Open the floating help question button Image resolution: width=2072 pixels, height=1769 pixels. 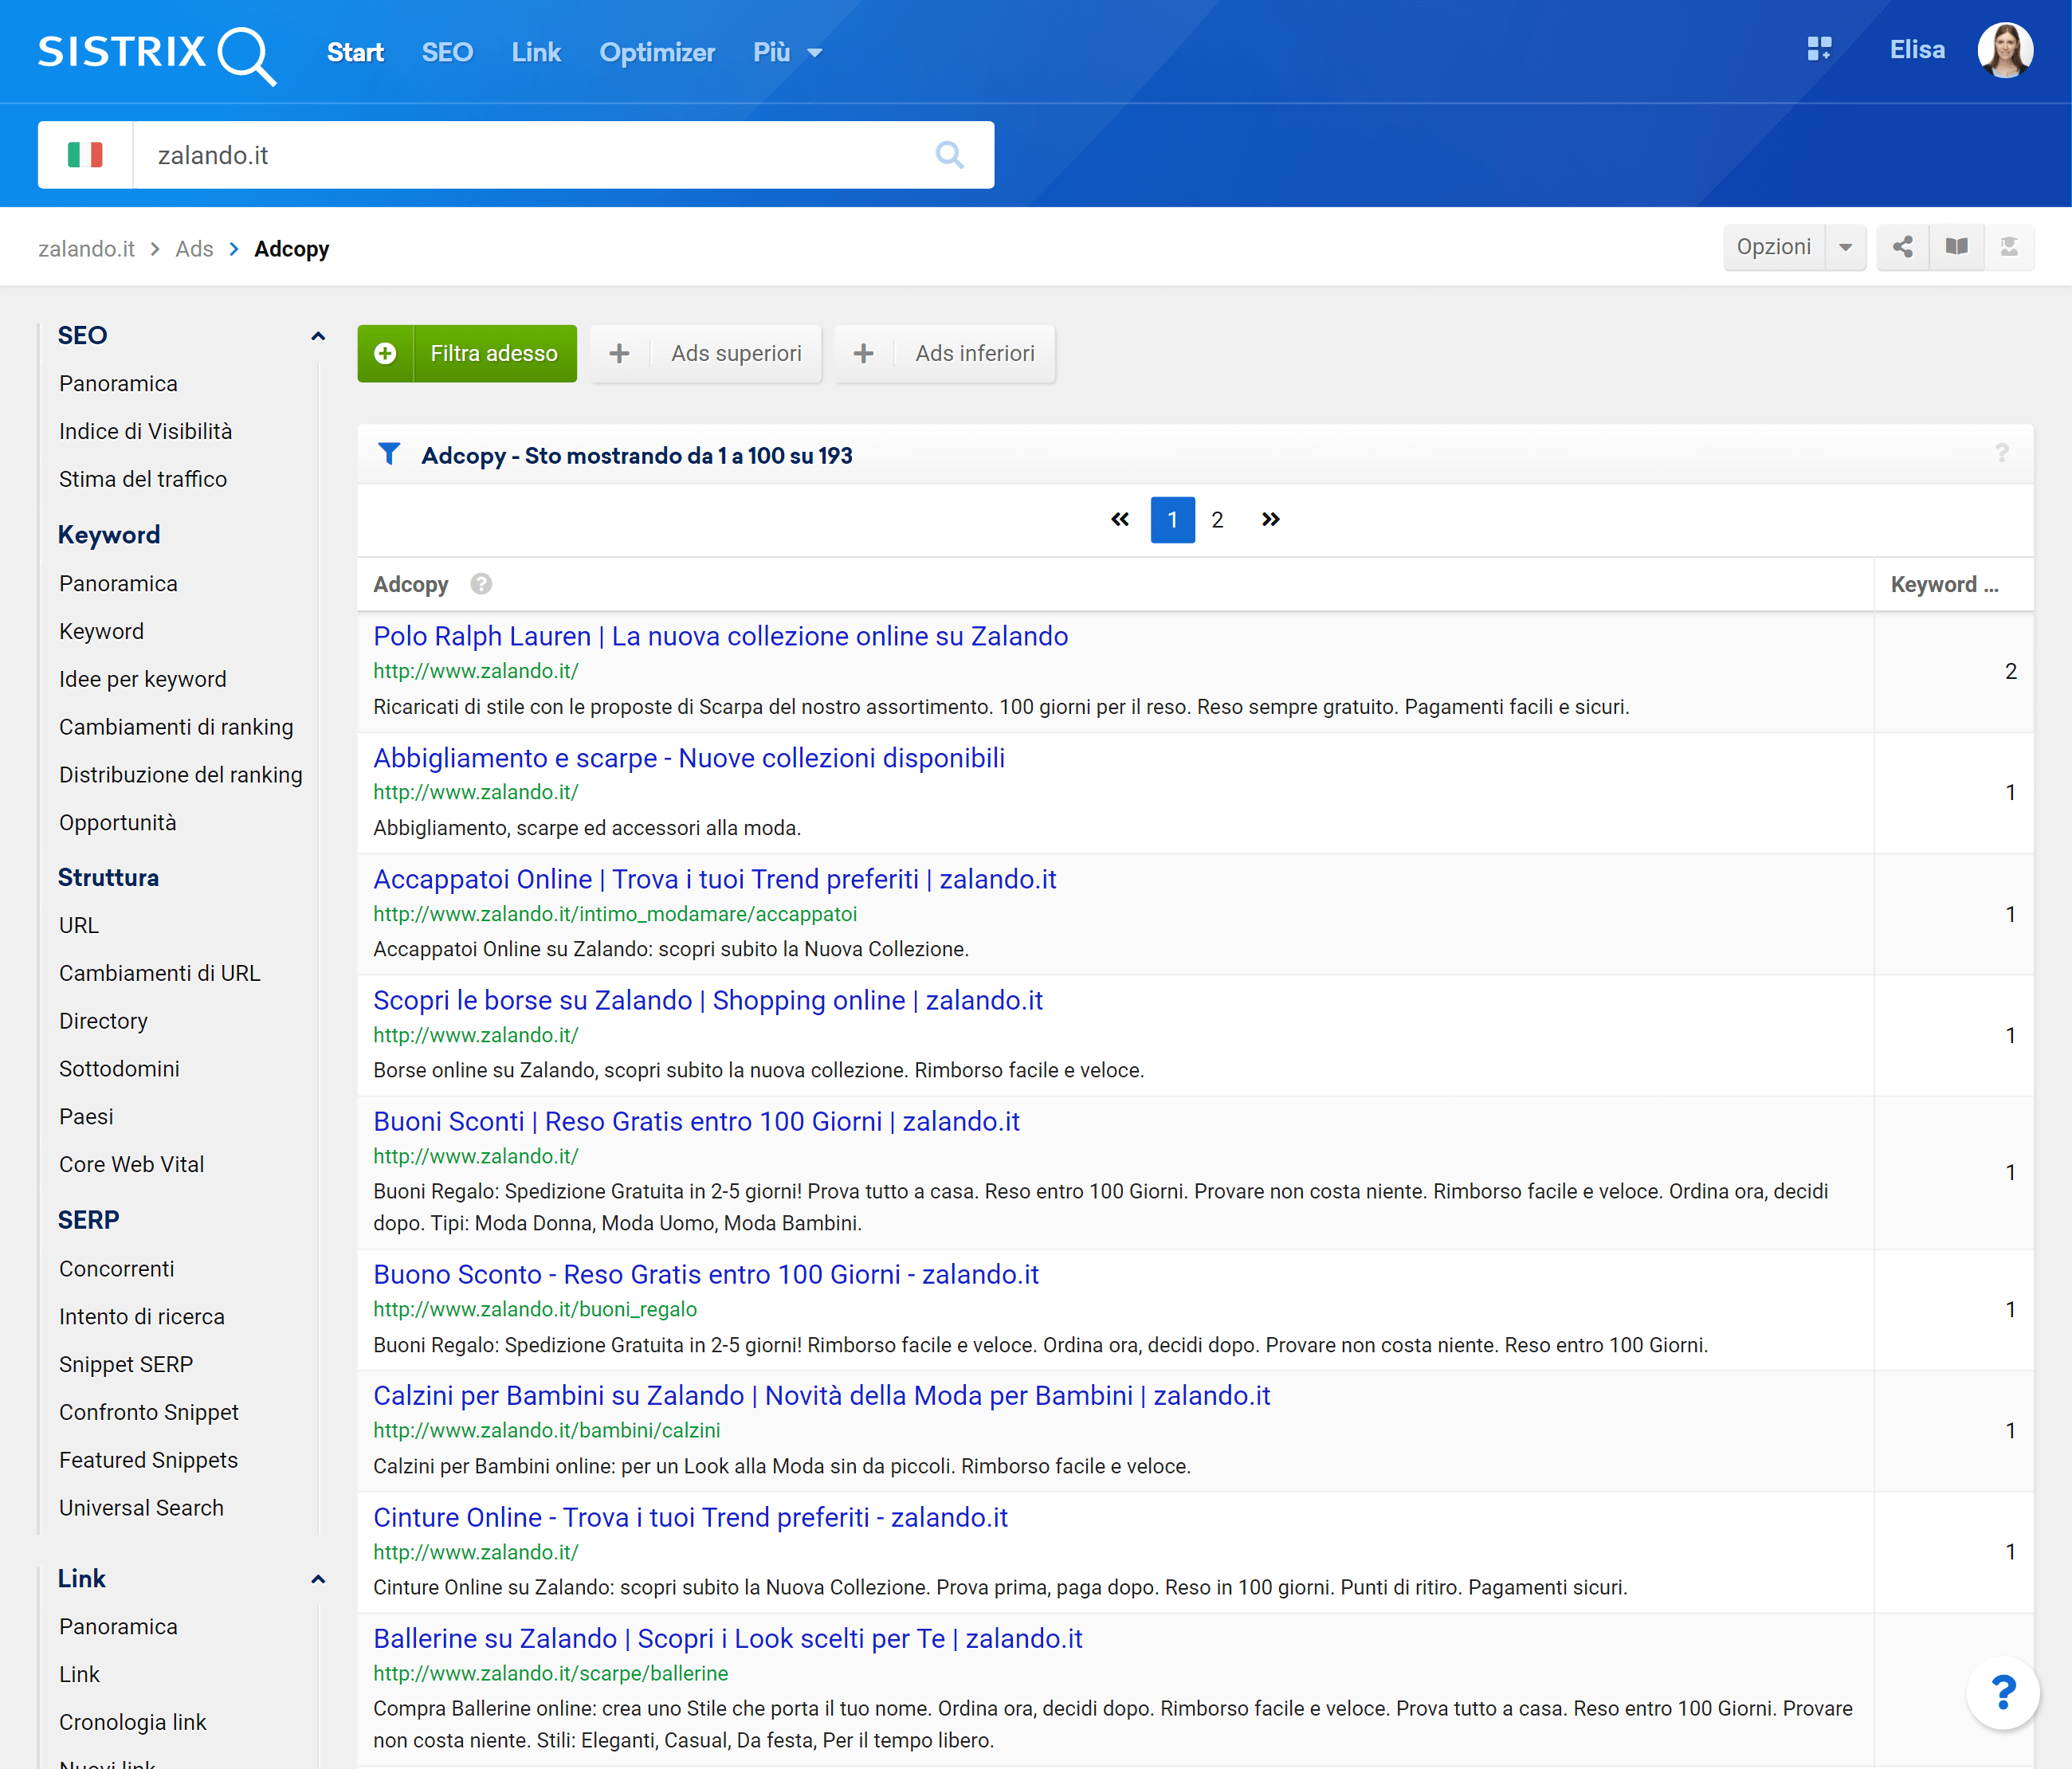2002,1692
